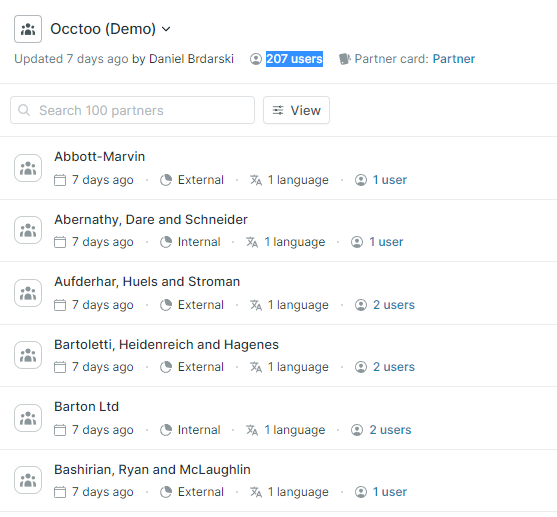Click the Abbott-Marvin partner icon
This screenshot has height=517, width=557.
pos(28,168)
